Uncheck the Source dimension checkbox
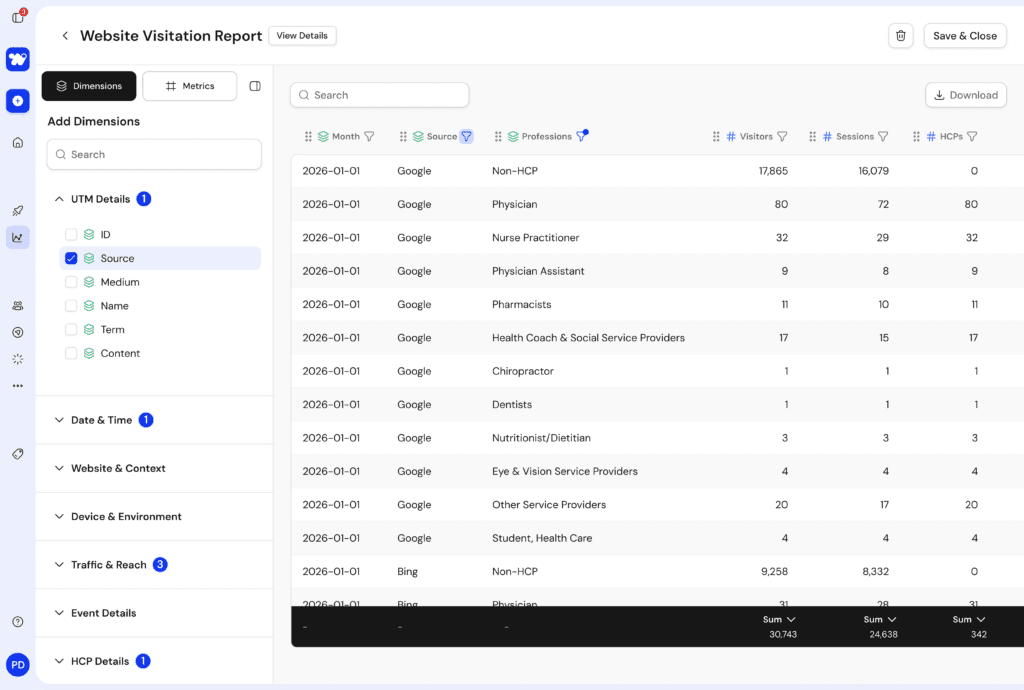 tap(71, 258)
